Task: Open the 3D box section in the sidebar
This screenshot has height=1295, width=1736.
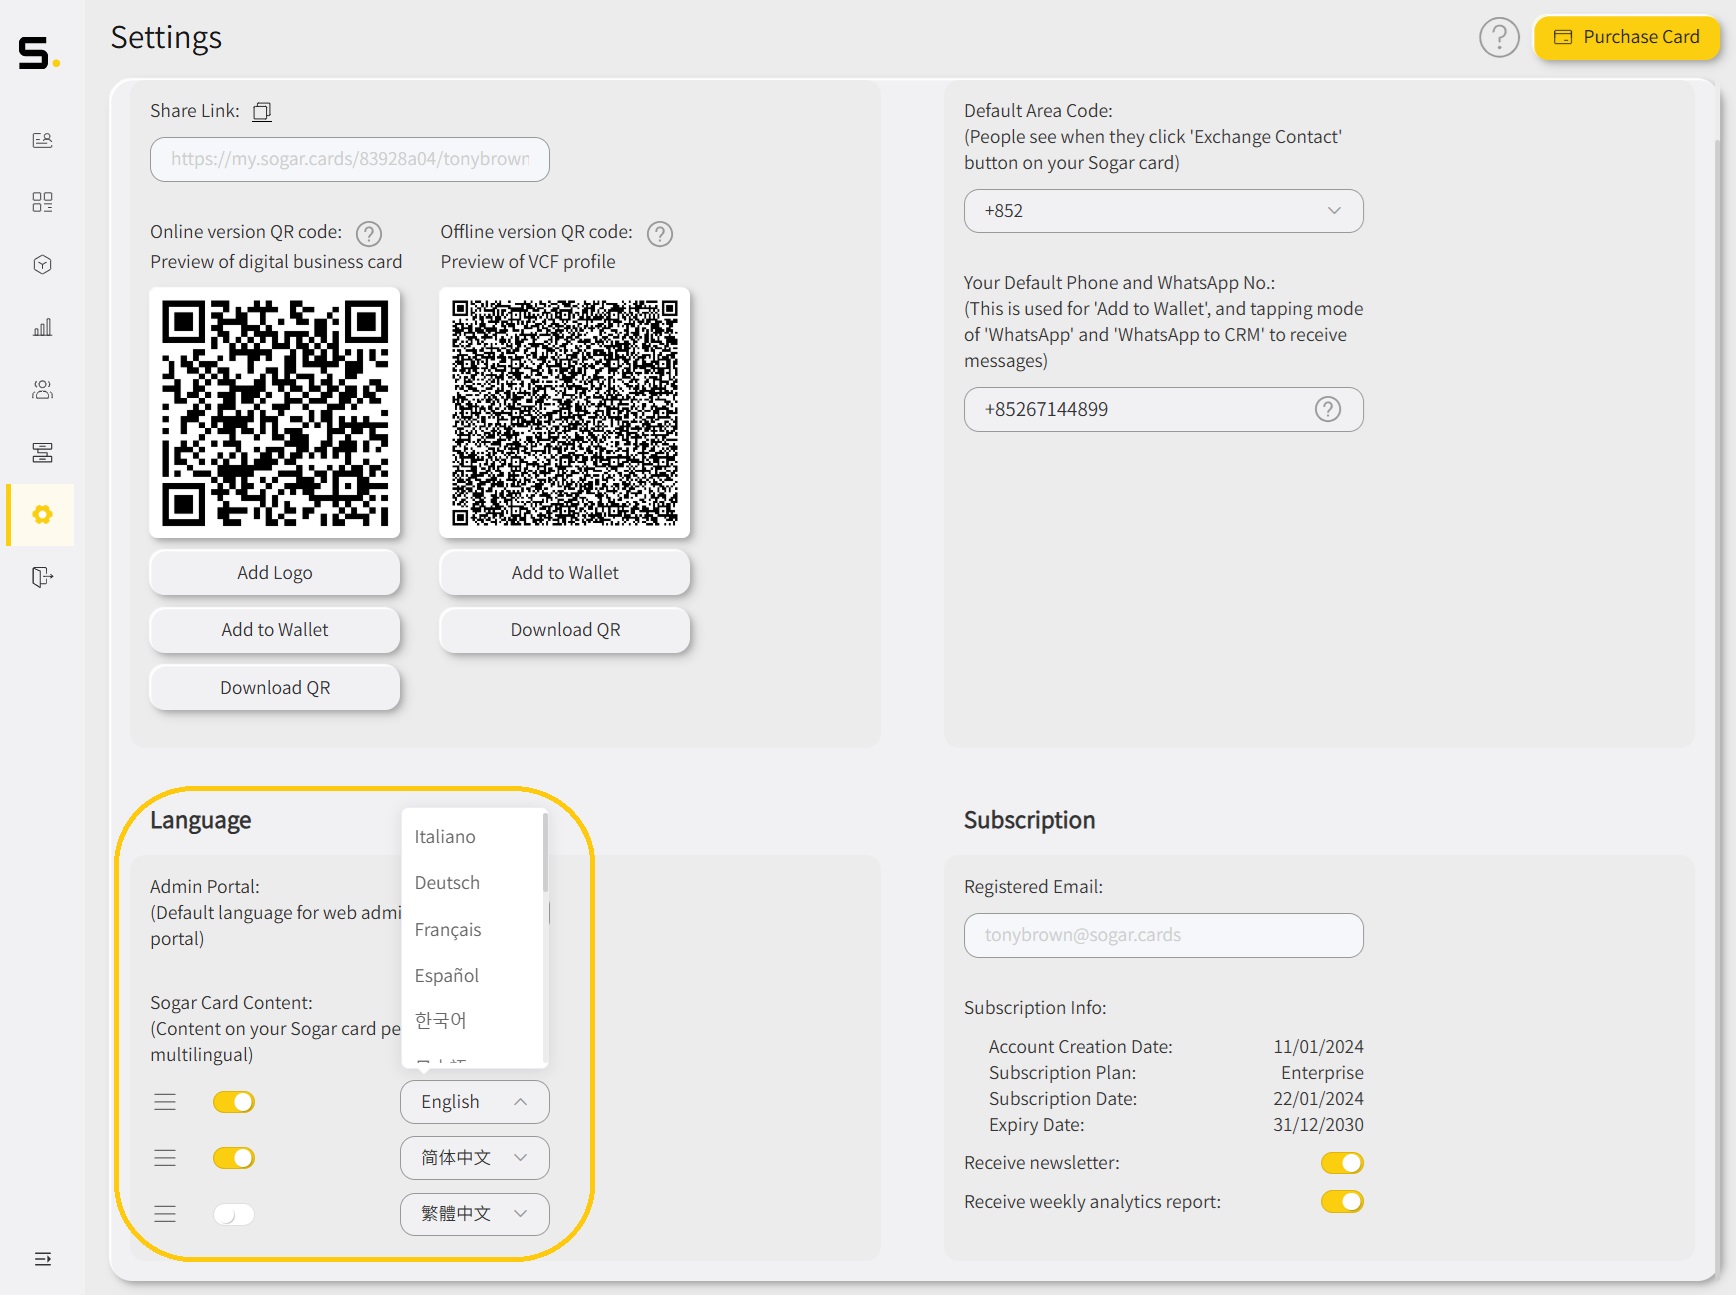Action: click(x=42, y=264)
